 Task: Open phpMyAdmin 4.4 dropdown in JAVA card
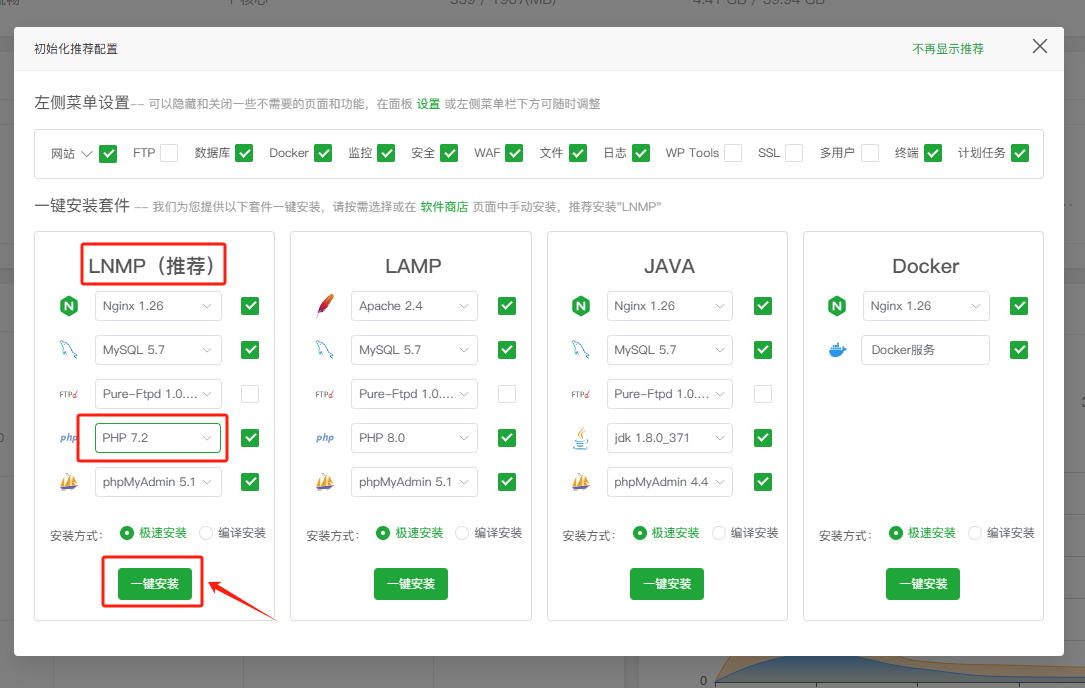[669, 482]
